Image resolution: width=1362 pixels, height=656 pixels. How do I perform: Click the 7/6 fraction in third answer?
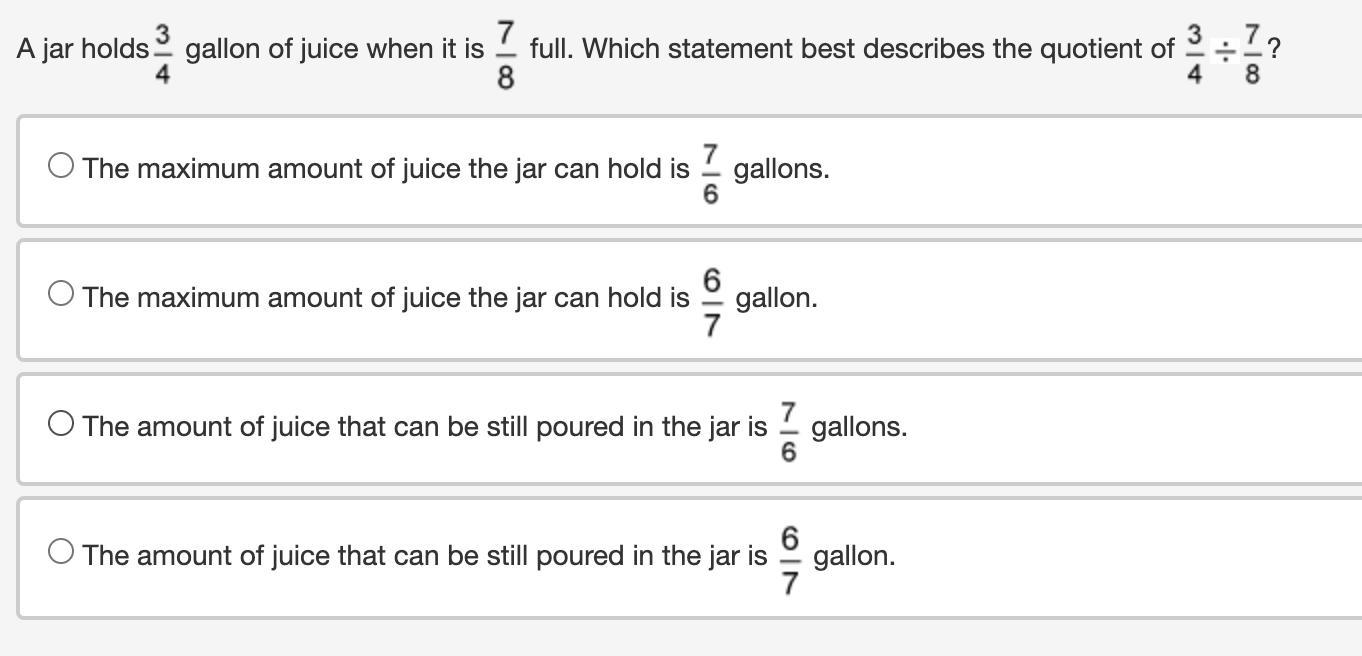point(789,432)
